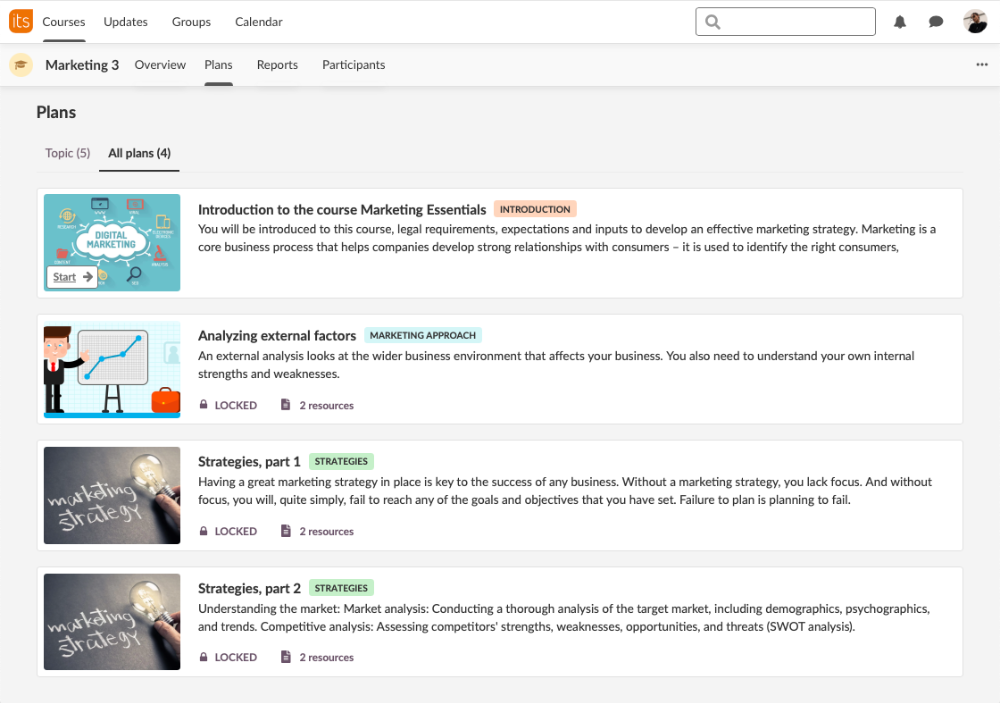The width and height of the screenshot is (1000, 703).
Task: Open the course Reports tab
Action: point(277,65)
